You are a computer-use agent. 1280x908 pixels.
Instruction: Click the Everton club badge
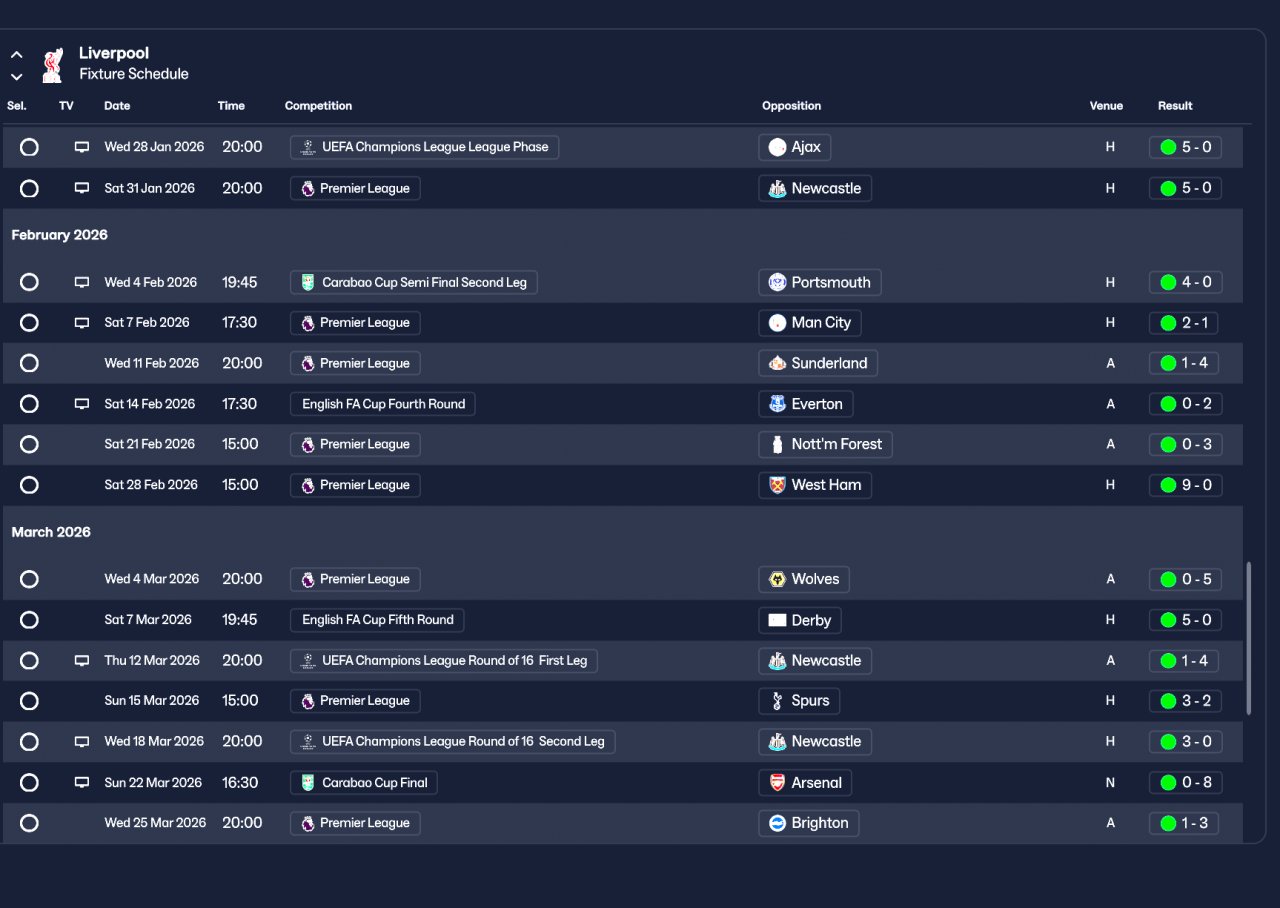777,404
